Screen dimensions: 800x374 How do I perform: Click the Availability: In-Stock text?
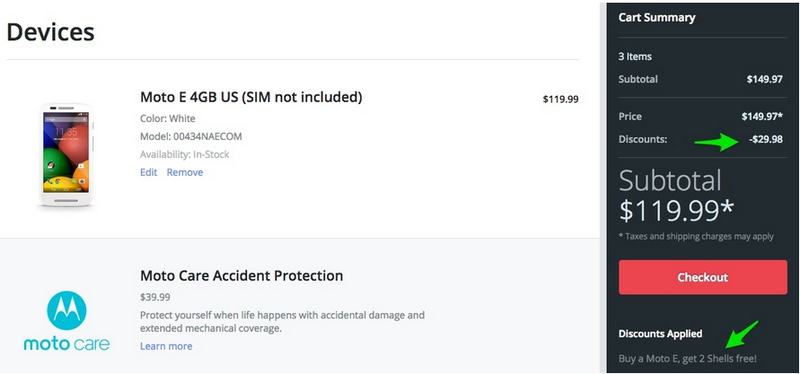[185, 154]
